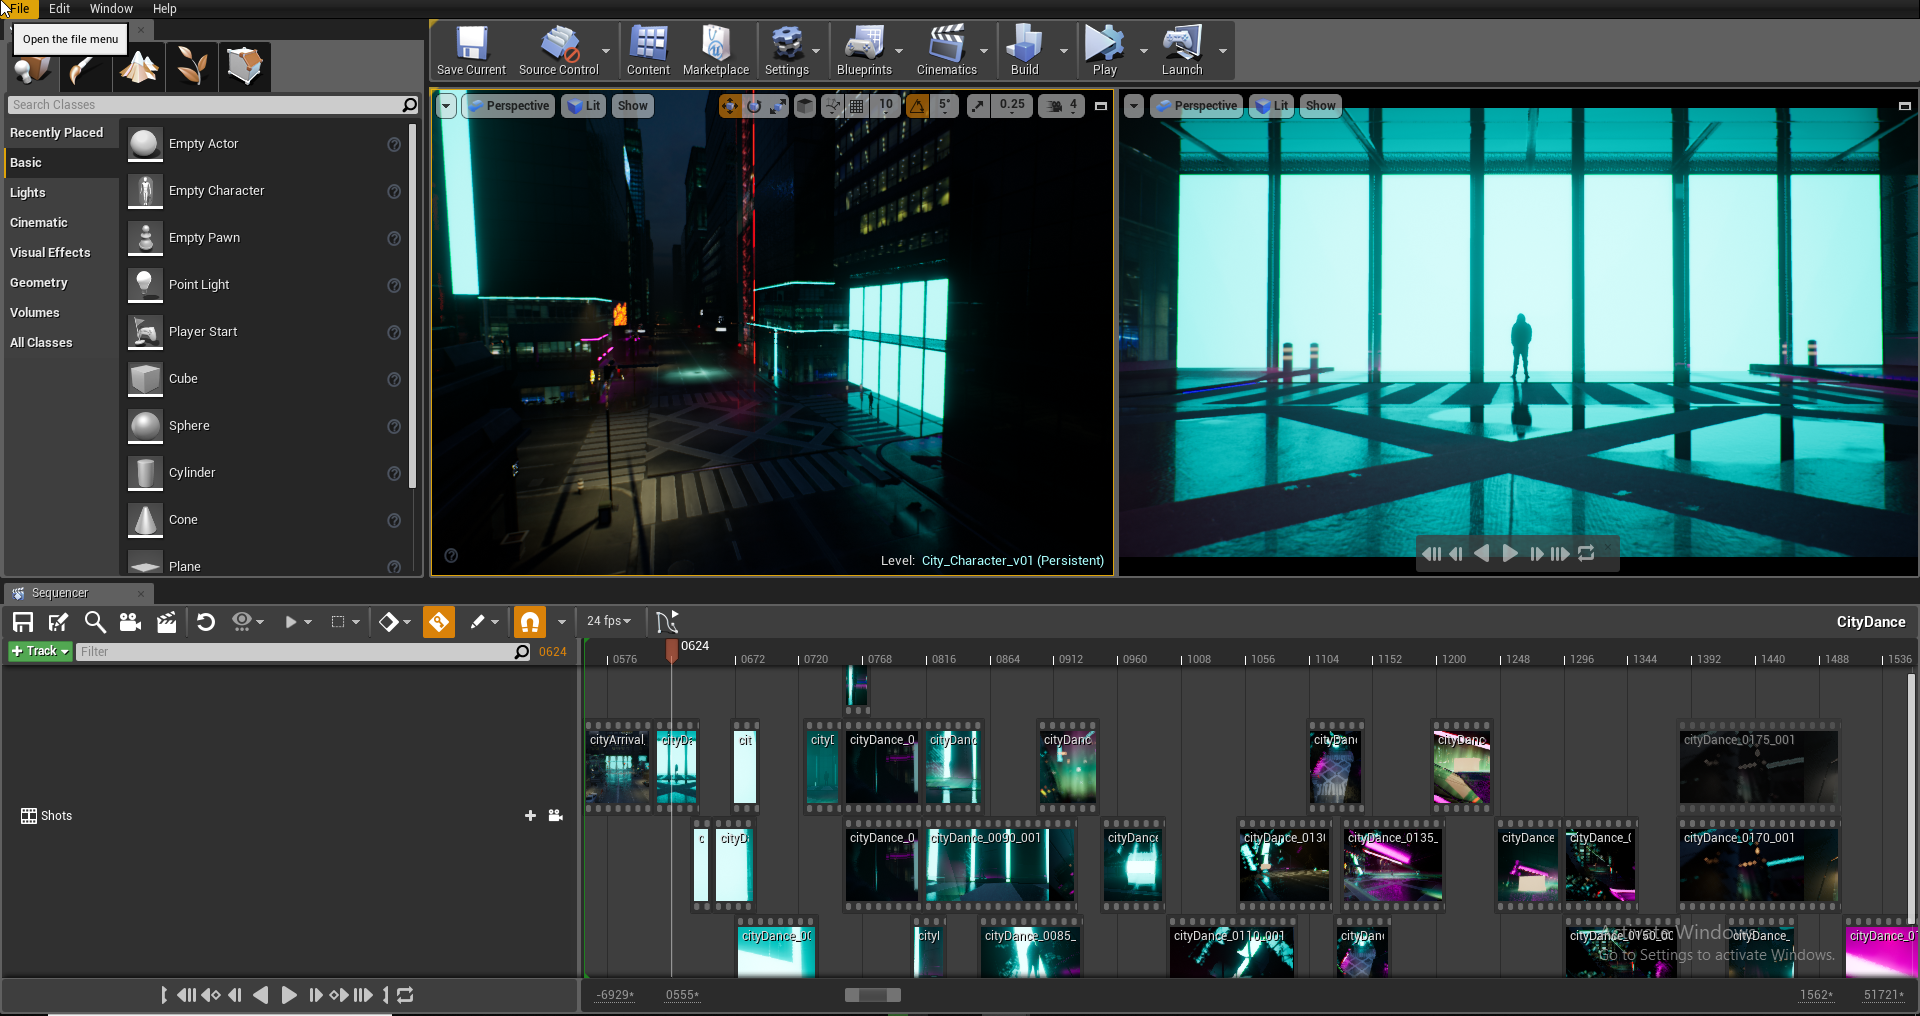Open the Help menu
The image size is (1920, 1016).
click(165, 9)
